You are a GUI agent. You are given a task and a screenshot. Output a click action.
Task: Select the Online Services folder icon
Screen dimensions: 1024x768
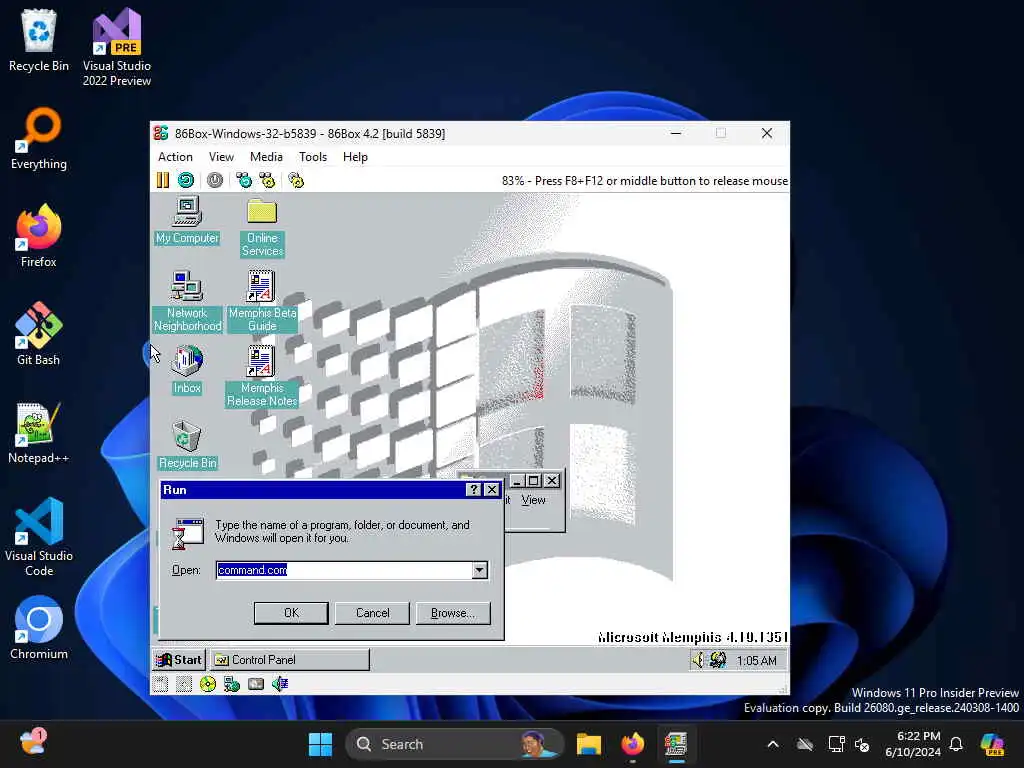[262, 227]
